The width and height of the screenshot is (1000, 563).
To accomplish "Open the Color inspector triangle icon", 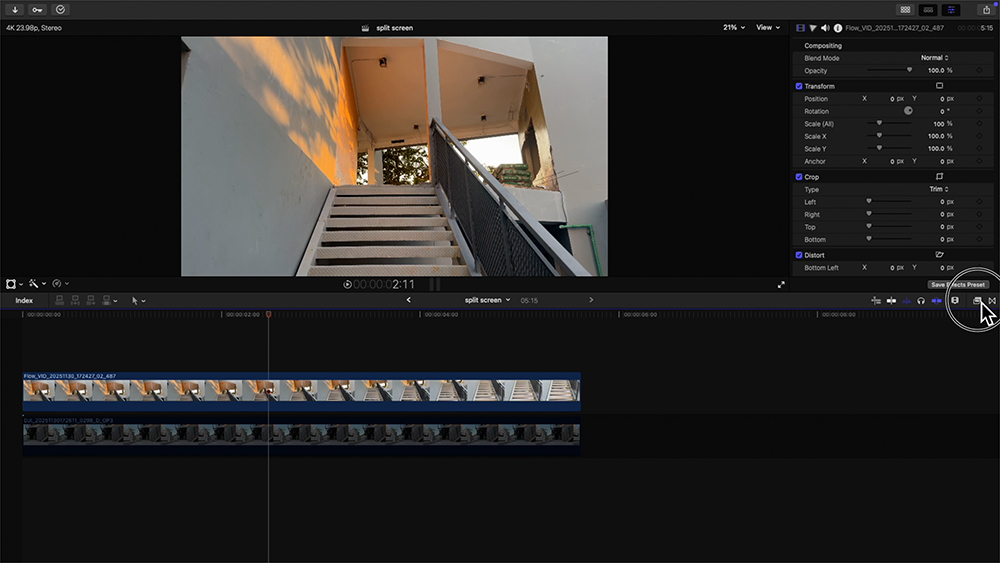I will [x=812, y=28].
